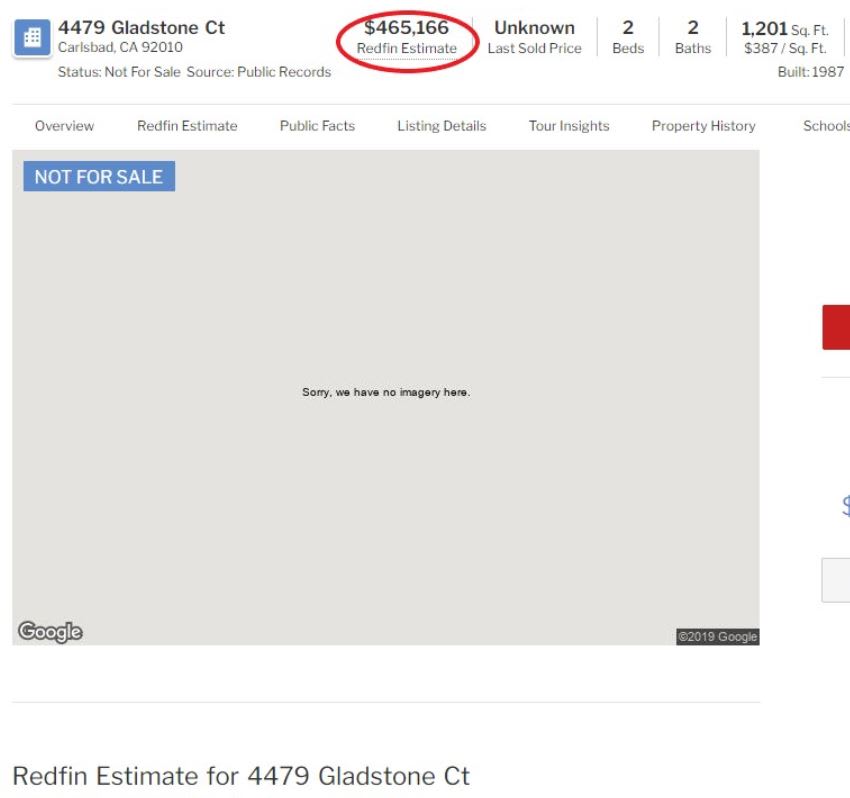
Task: Click the 1,201 Sq. Ft. value
Action: (x=784, y=29)
